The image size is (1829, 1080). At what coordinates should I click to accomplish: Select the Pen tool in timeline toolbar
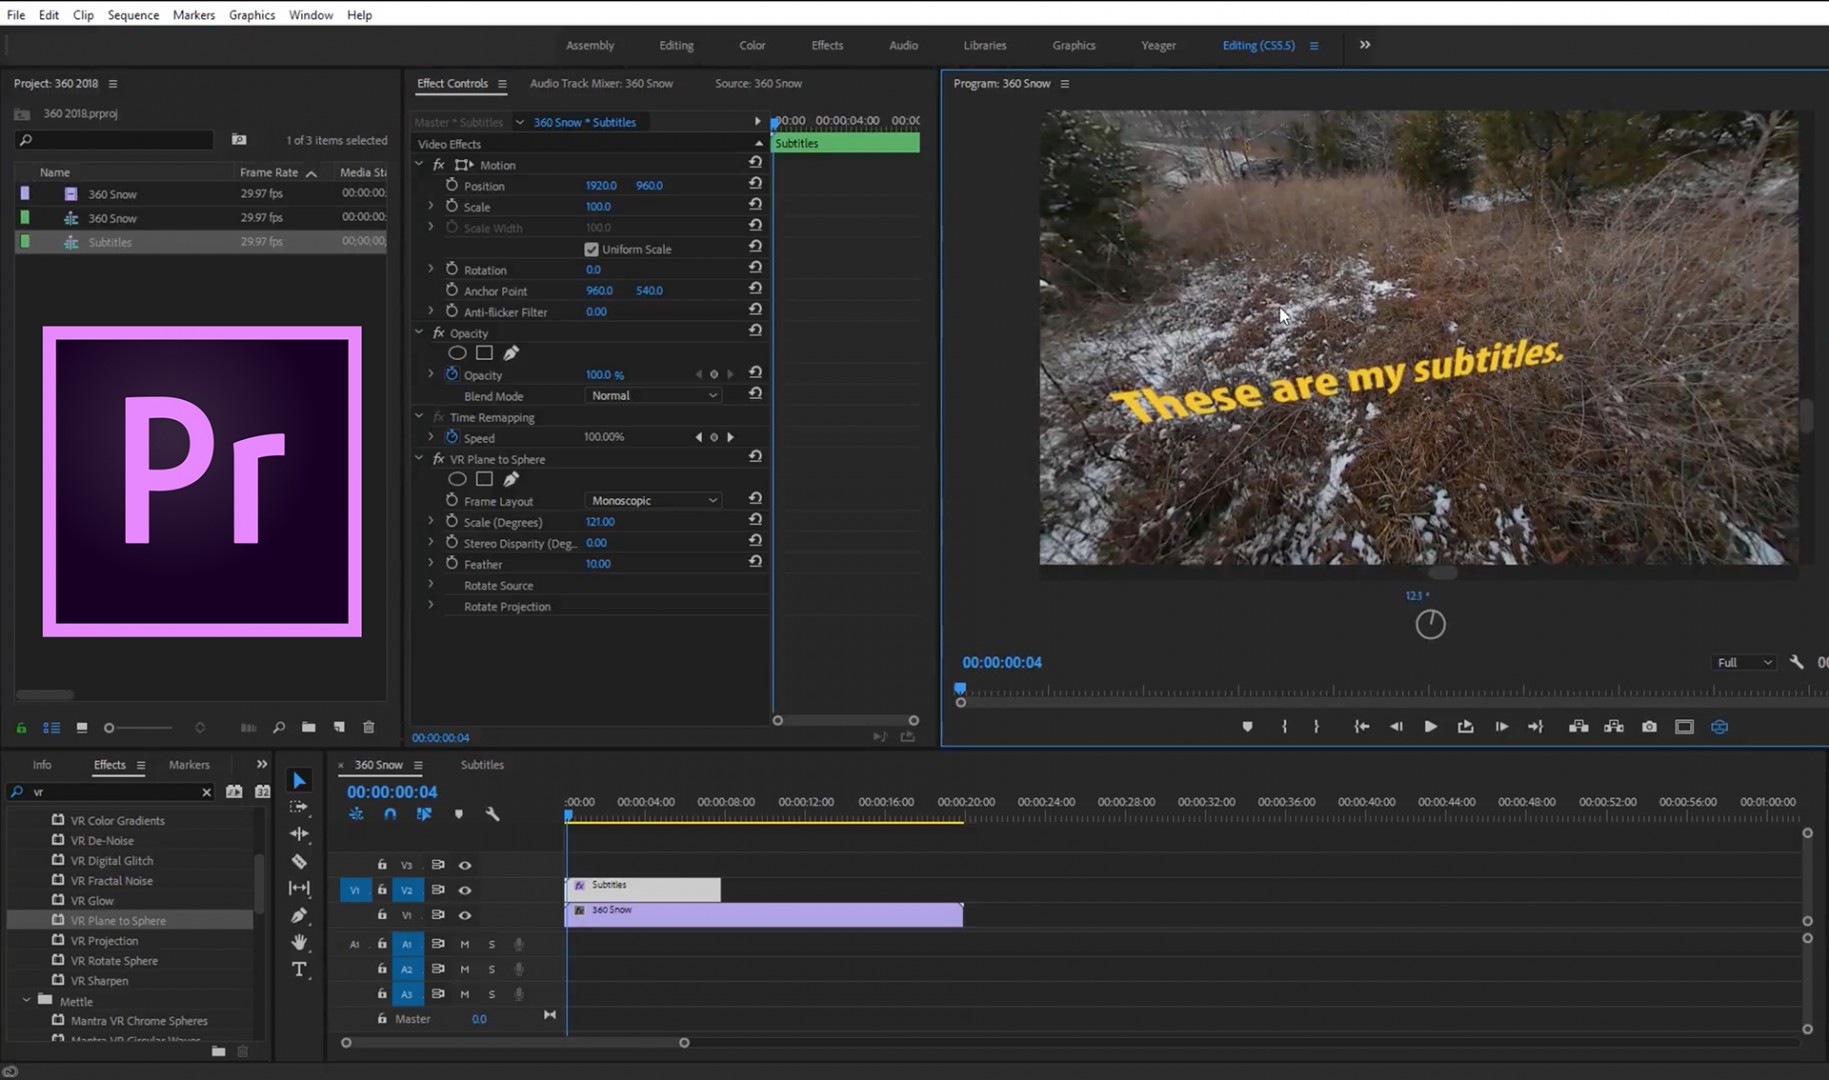(298, 915)
